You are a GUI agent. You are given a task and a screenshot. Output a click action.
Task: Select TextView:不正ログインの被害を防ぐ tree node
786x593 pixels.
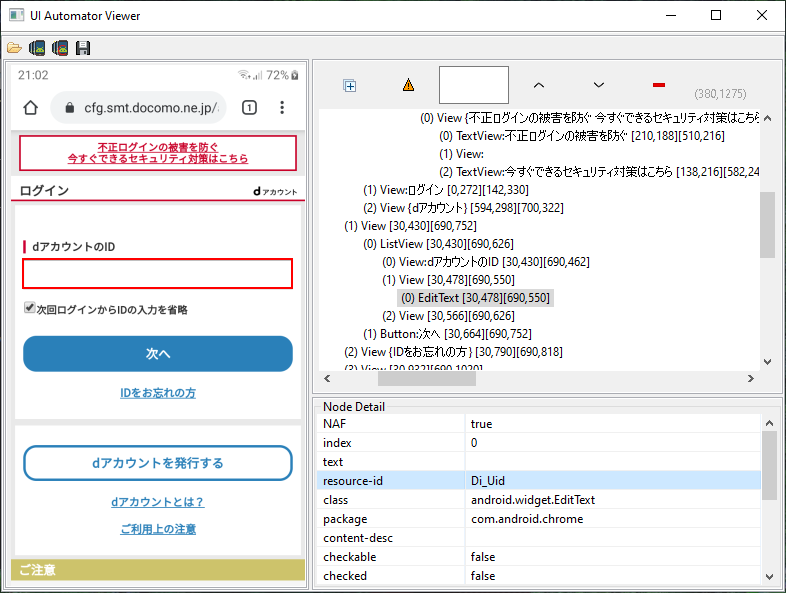[x=581, y=135]
